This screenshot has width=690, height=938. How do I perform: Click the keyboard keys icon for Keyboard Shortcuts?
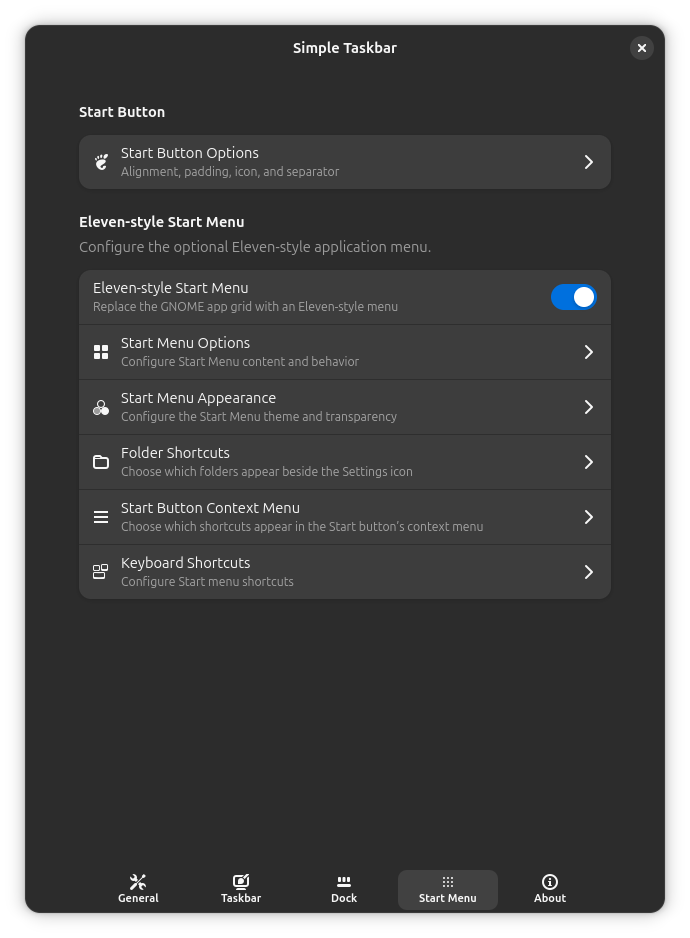(101, 572)
